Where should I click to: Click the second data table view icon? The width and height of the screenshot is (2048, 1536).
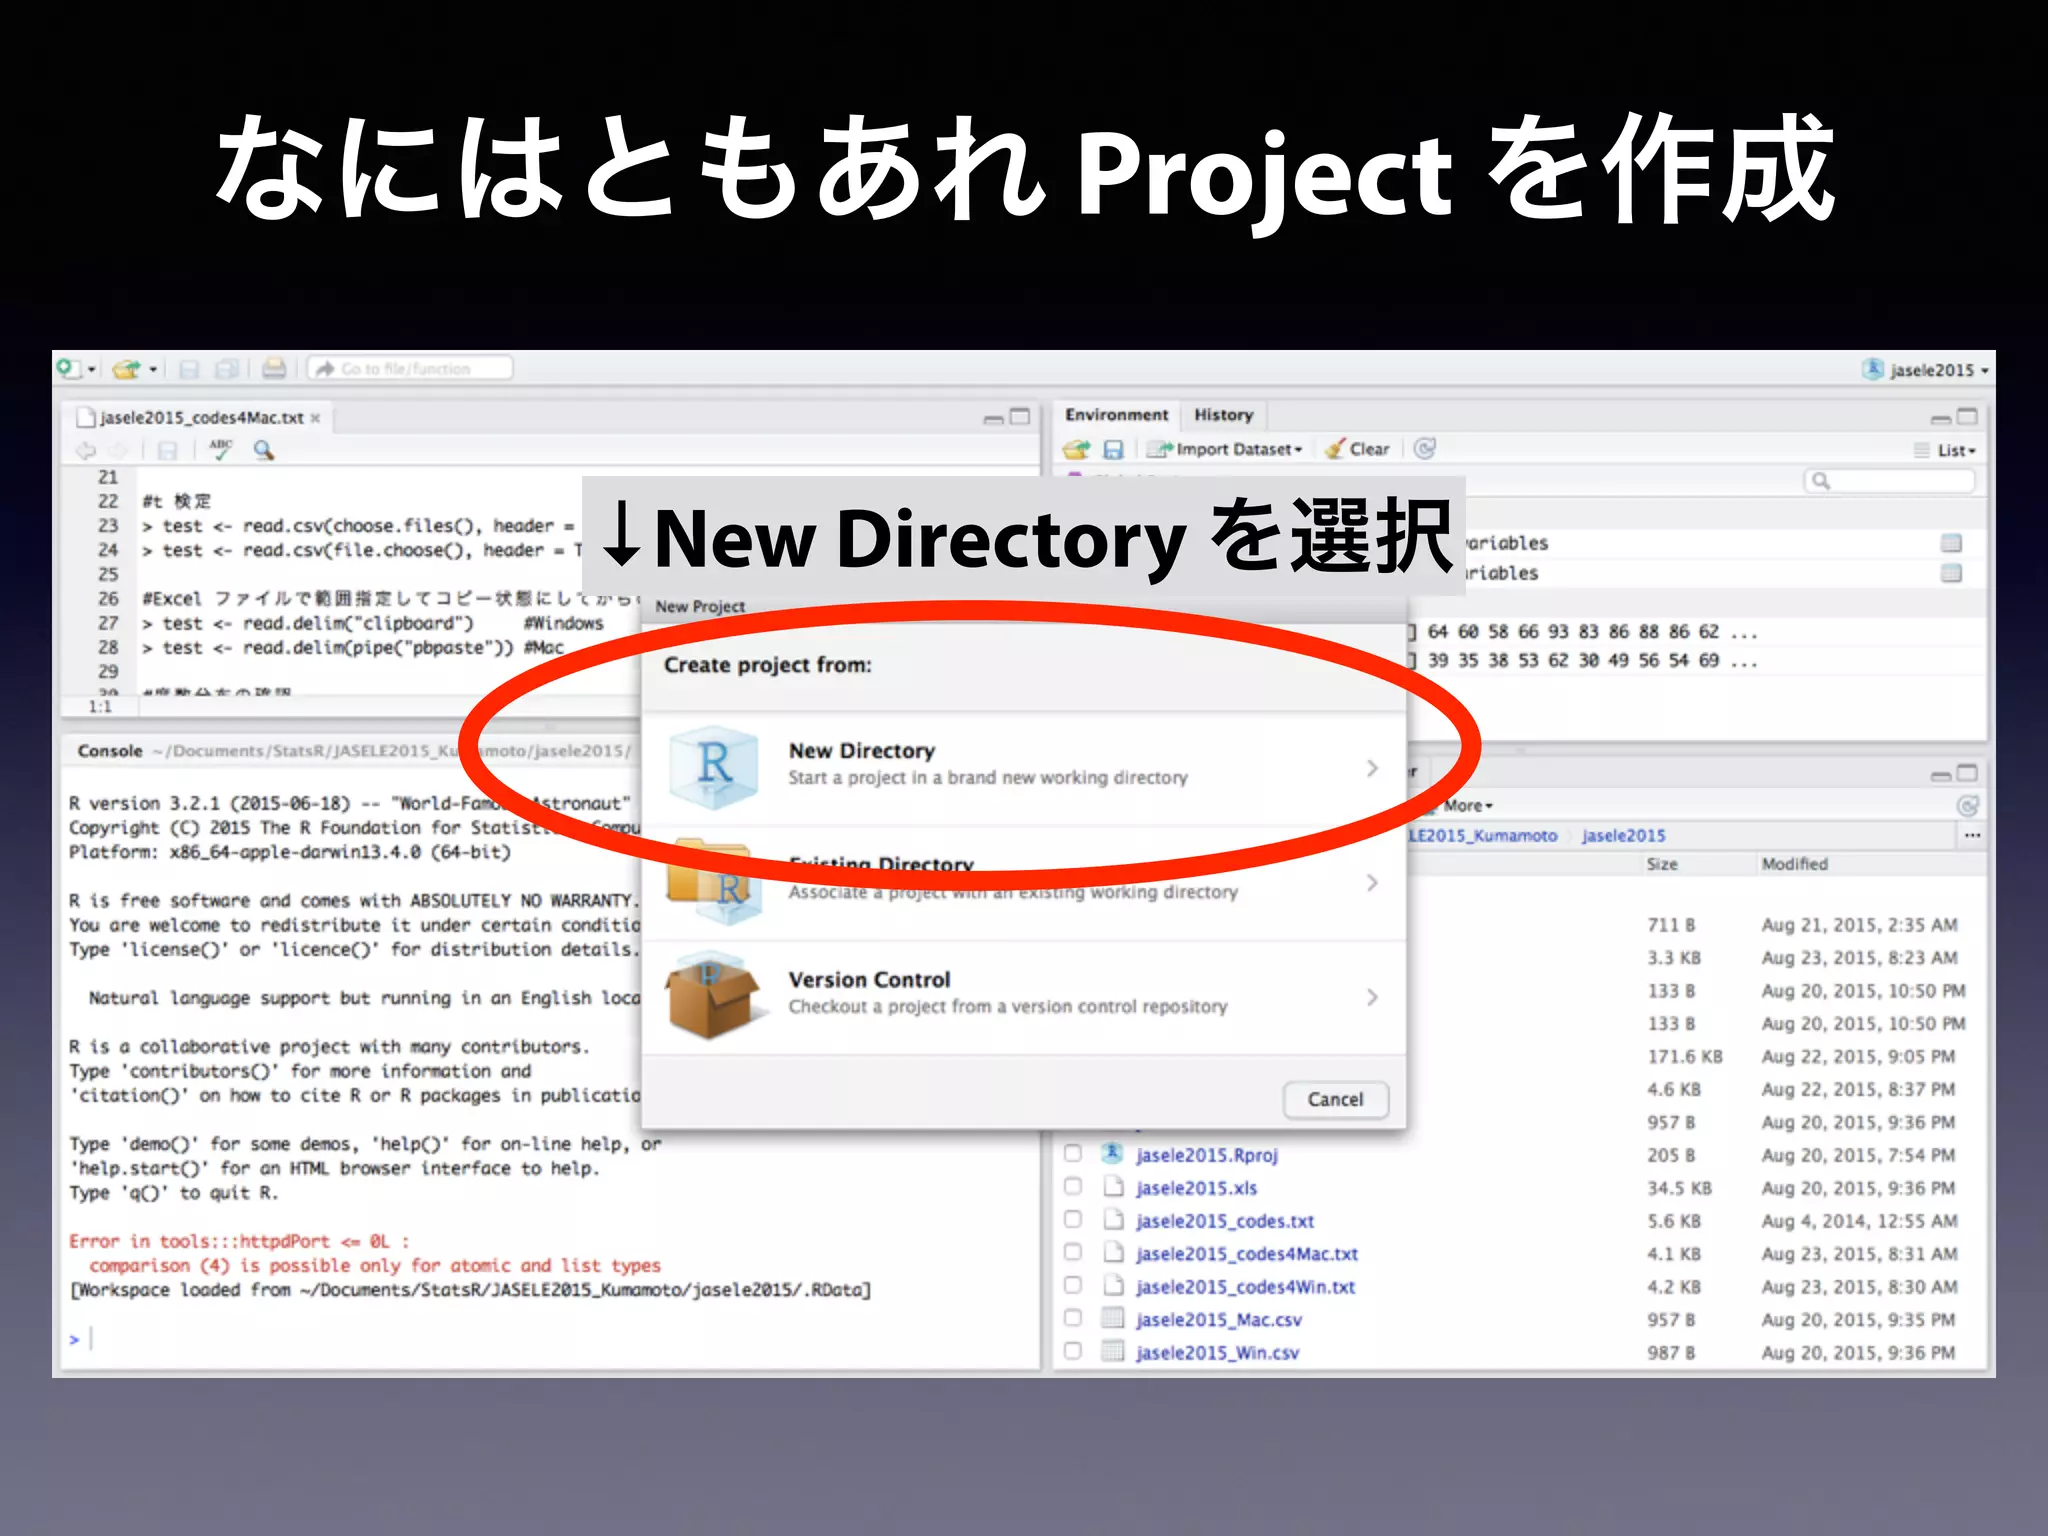coord(1951,573)
